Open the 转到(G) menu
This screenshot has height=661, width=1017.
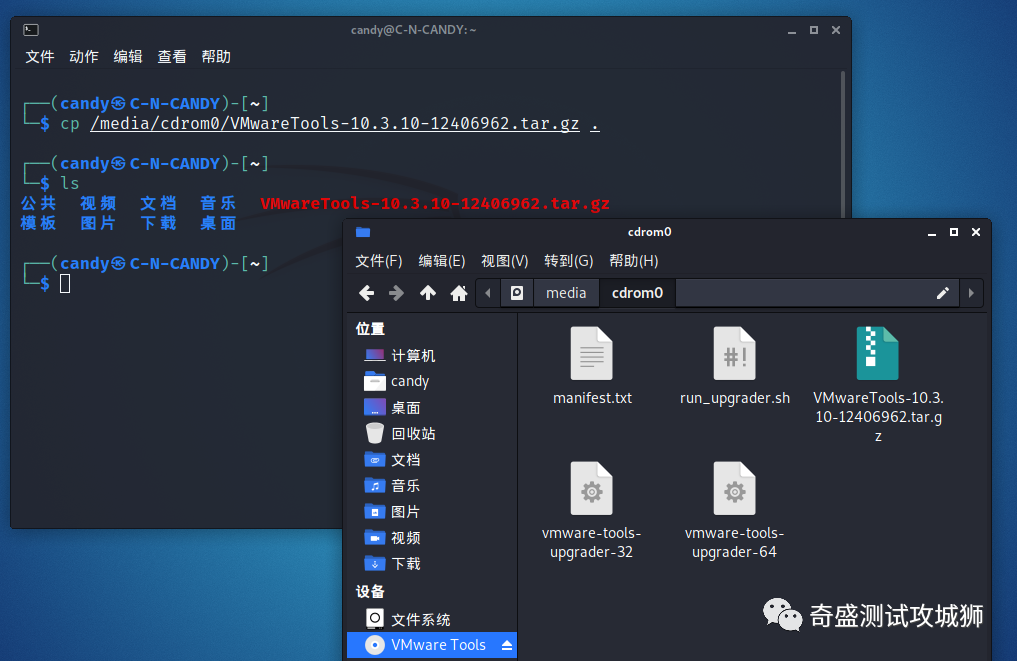coord(569,261)
